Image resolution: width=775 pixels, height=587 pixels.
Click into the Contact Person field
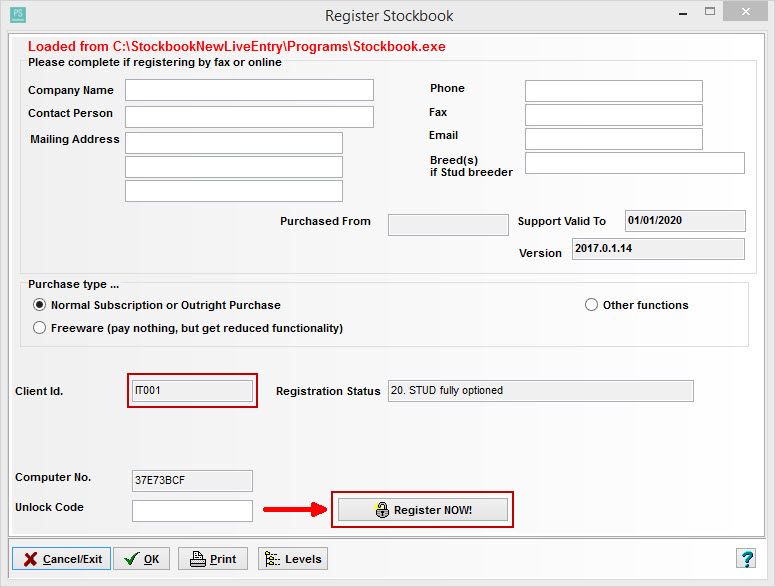(249, 117)
